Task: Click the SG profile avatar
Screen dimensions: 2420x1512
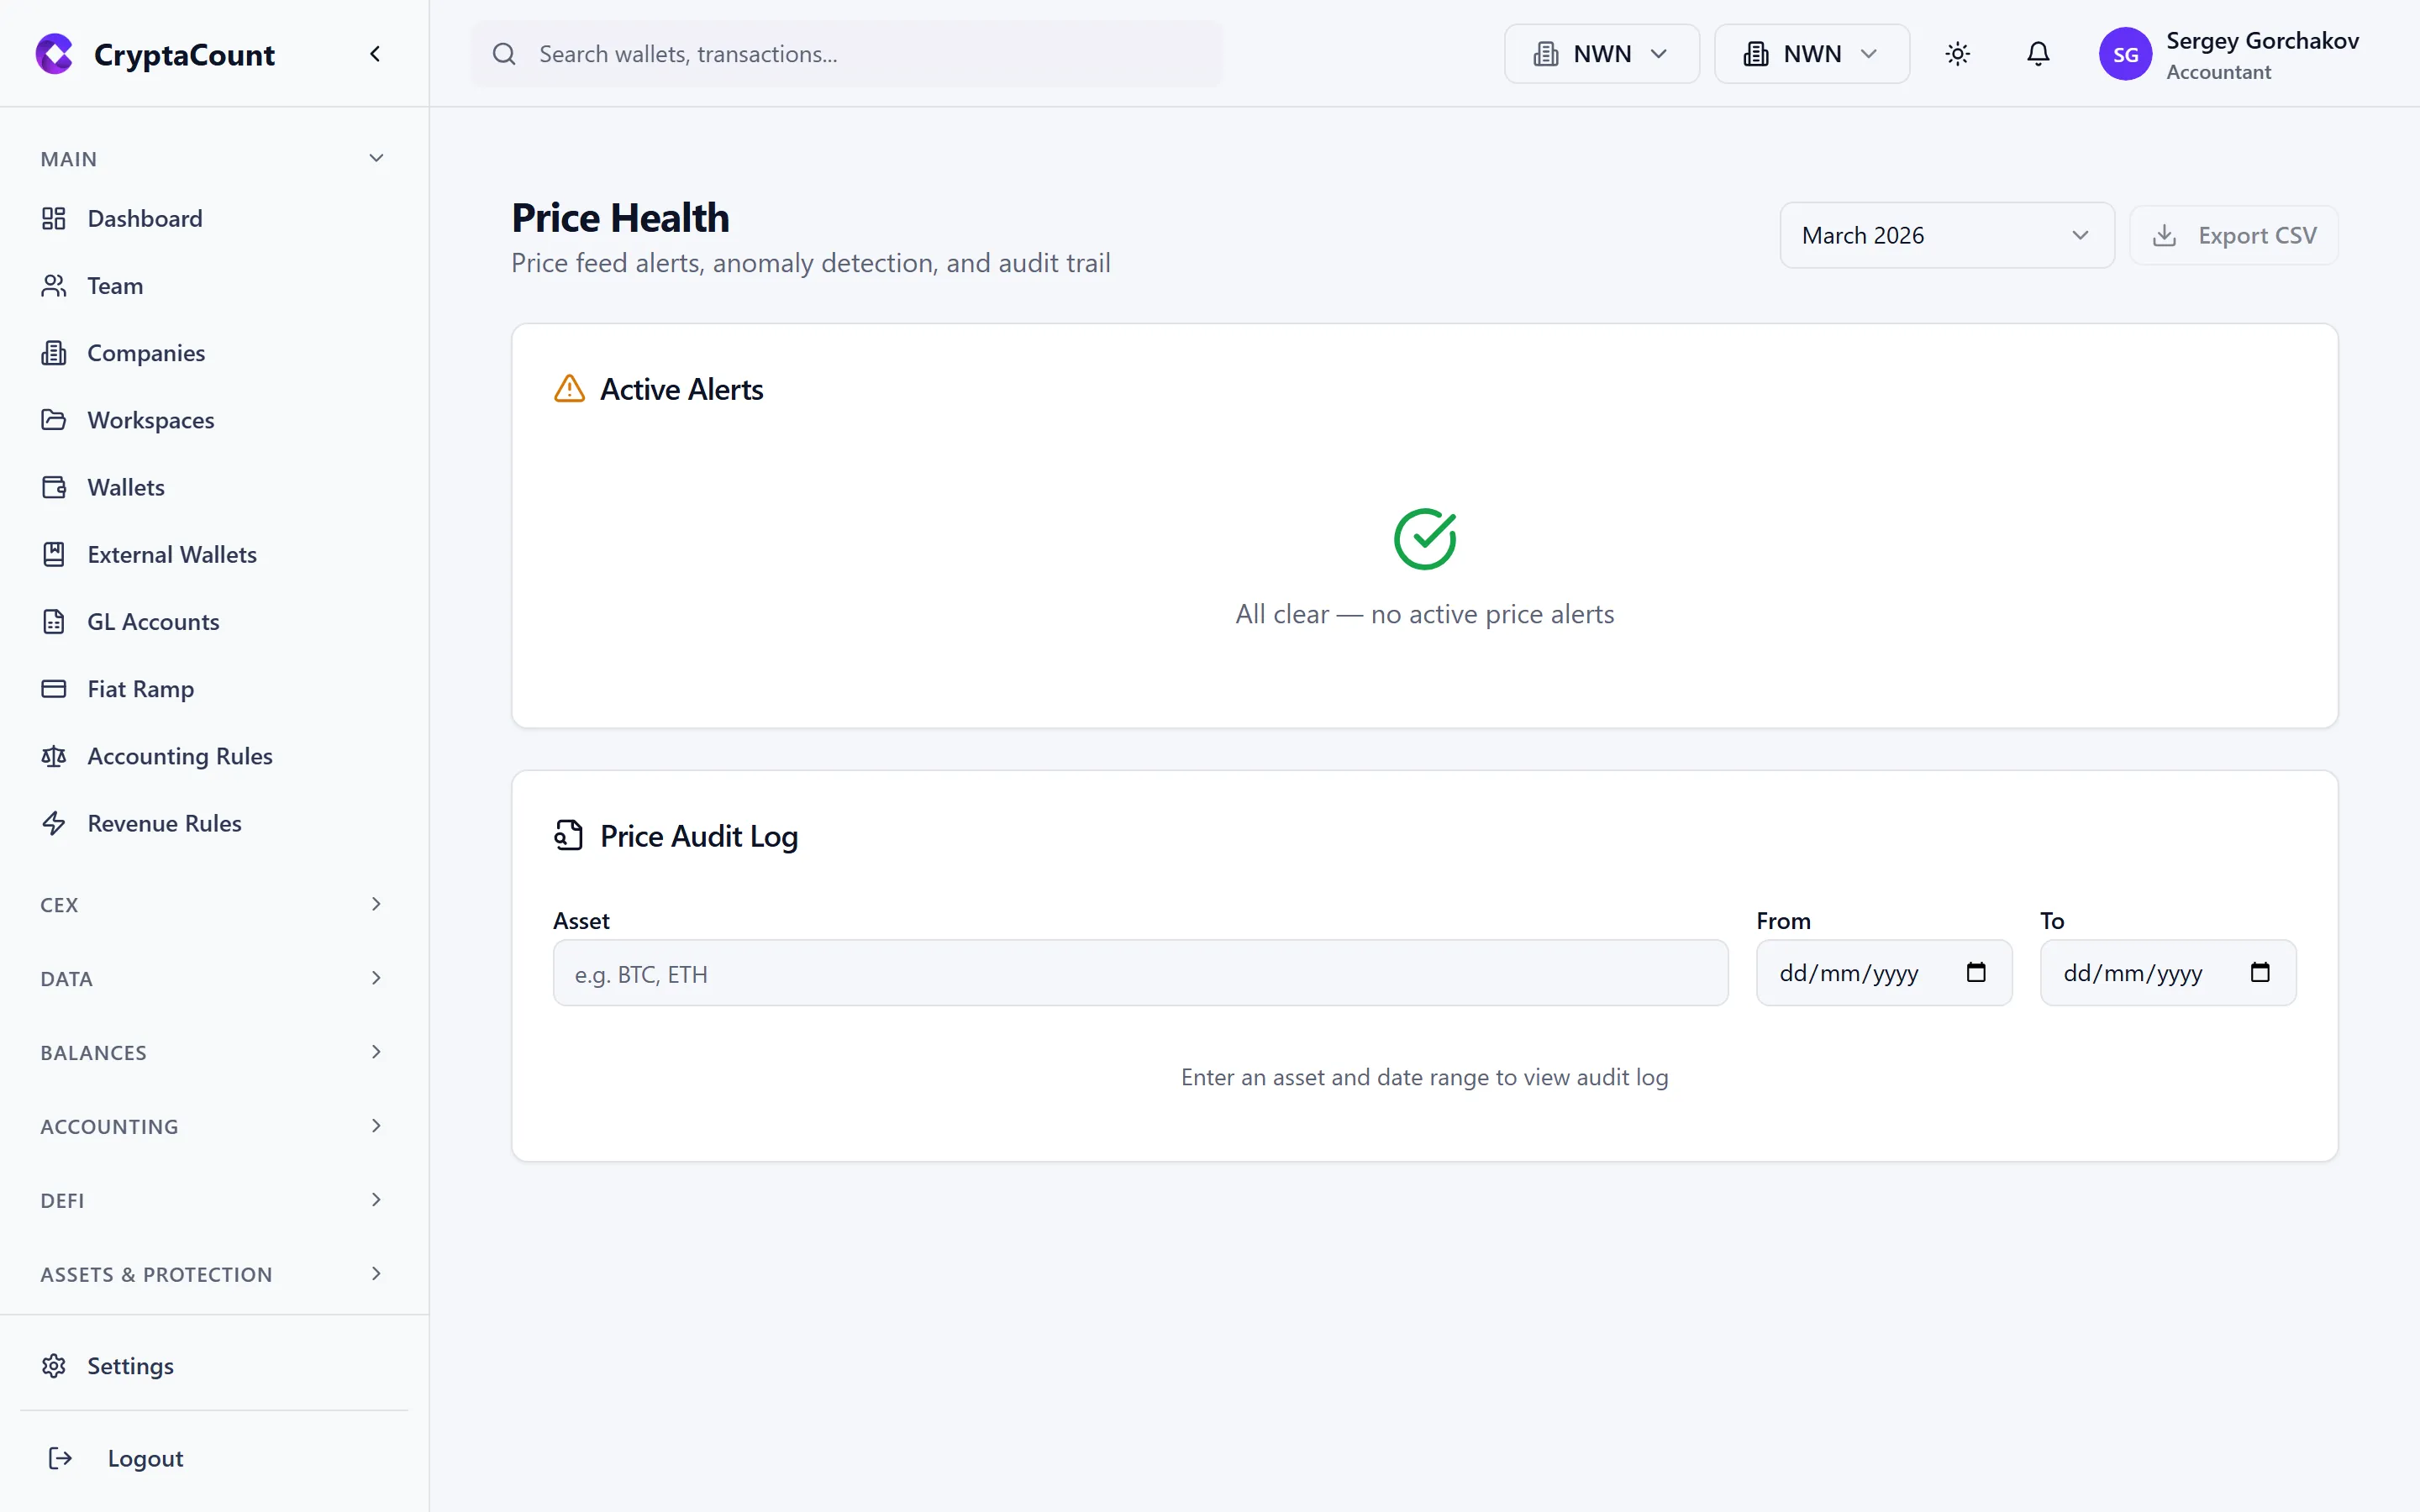Action: coord(2127,54)
